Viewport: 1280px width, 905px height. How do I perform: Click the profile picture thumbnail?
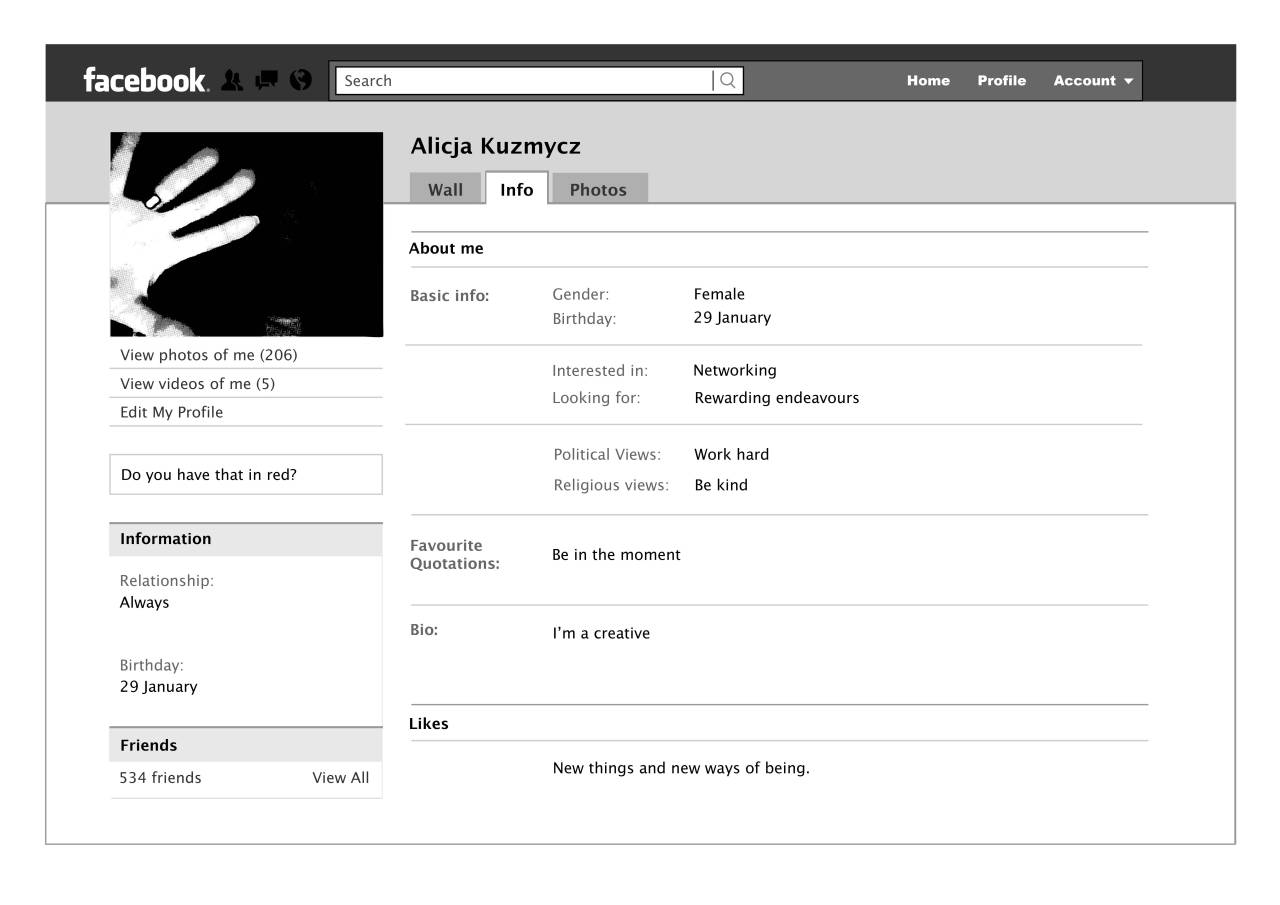tap(246, 234)
